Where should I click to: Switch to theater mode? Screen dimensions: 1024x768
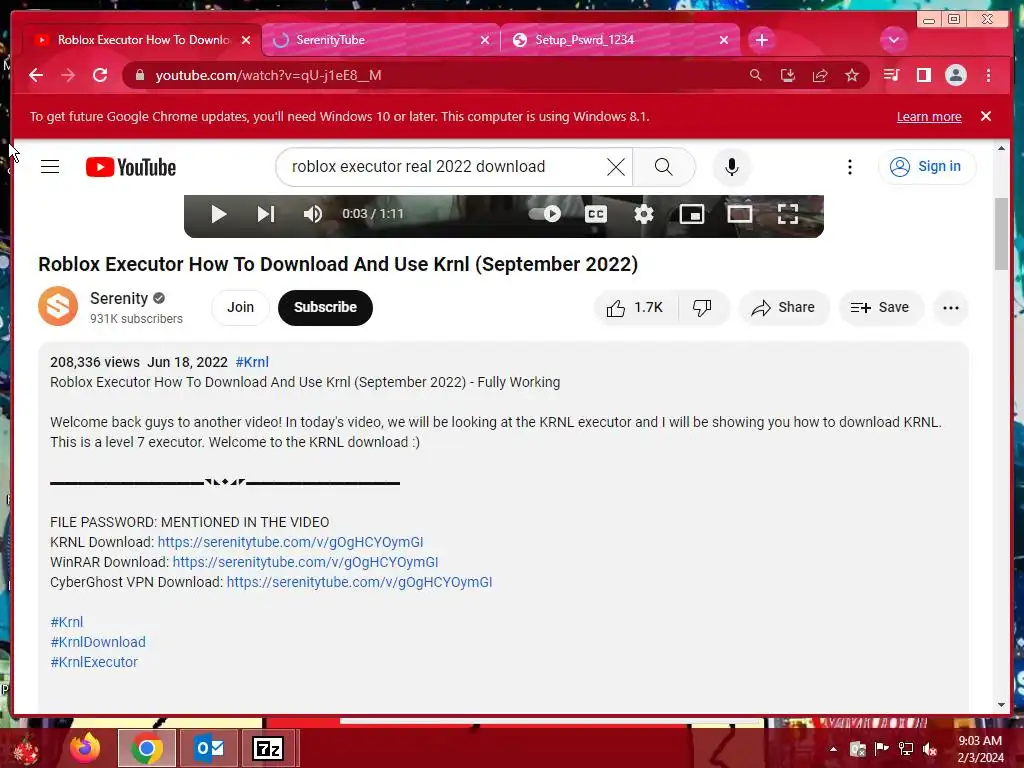point(740,214)
